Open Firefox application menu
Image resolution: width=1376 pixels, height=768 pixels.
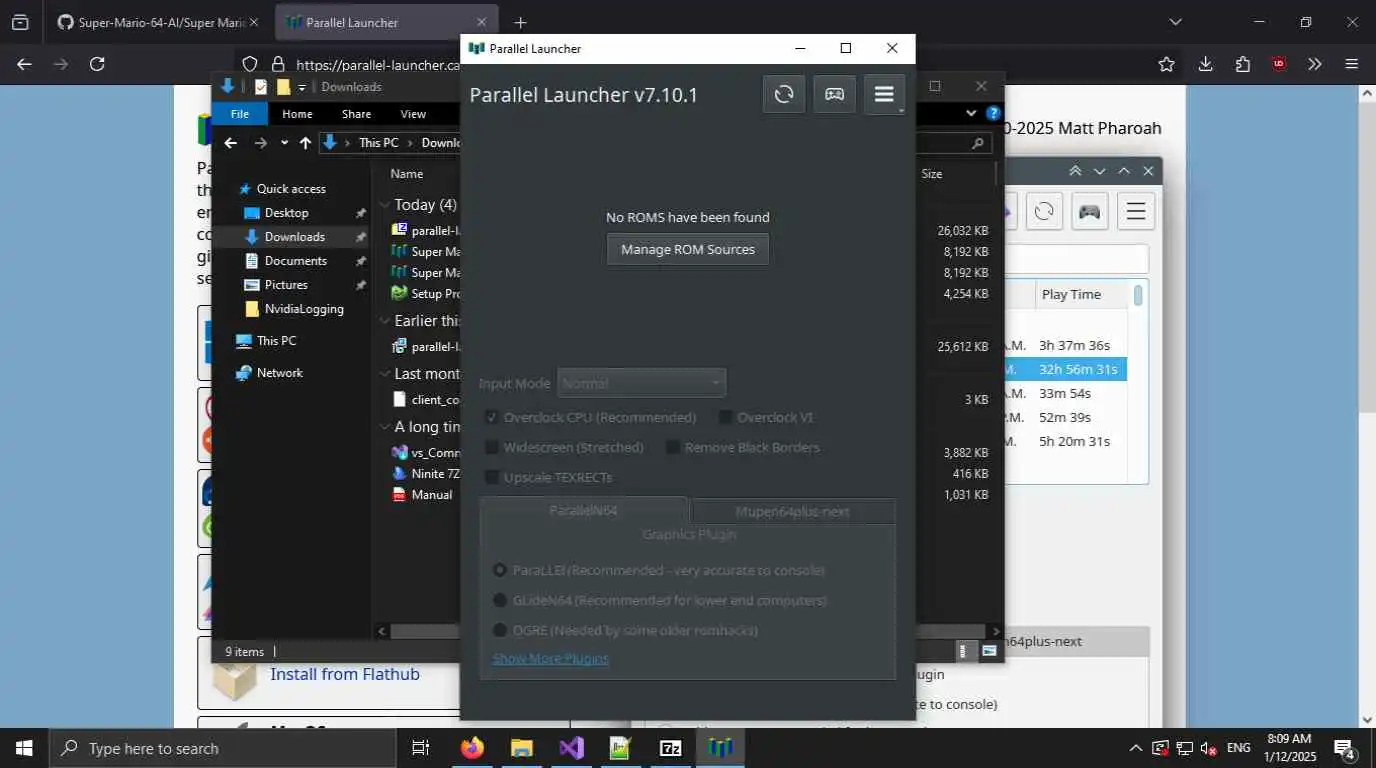[1351, 64]
